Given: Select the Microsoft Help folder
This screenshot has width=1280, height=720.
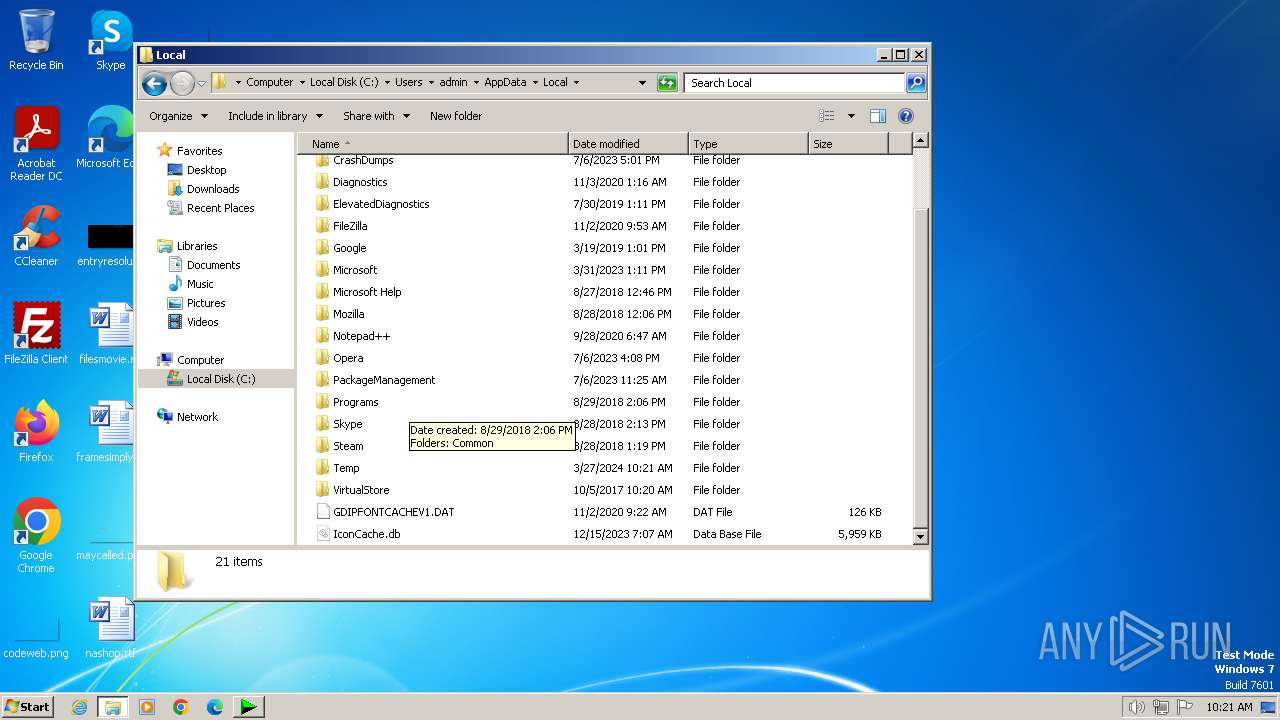Looking at the screenshot, I should coord(367,292).
